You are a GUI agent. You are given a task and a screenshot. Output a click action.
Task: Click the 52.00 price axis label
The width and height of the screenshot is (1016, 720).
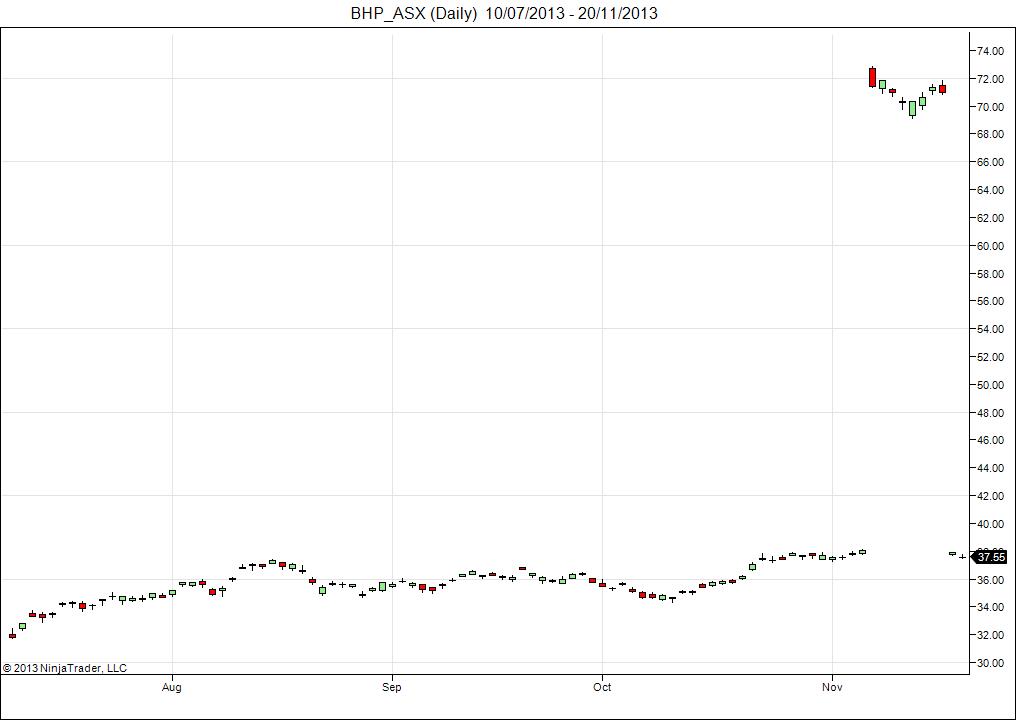(991, 356)
